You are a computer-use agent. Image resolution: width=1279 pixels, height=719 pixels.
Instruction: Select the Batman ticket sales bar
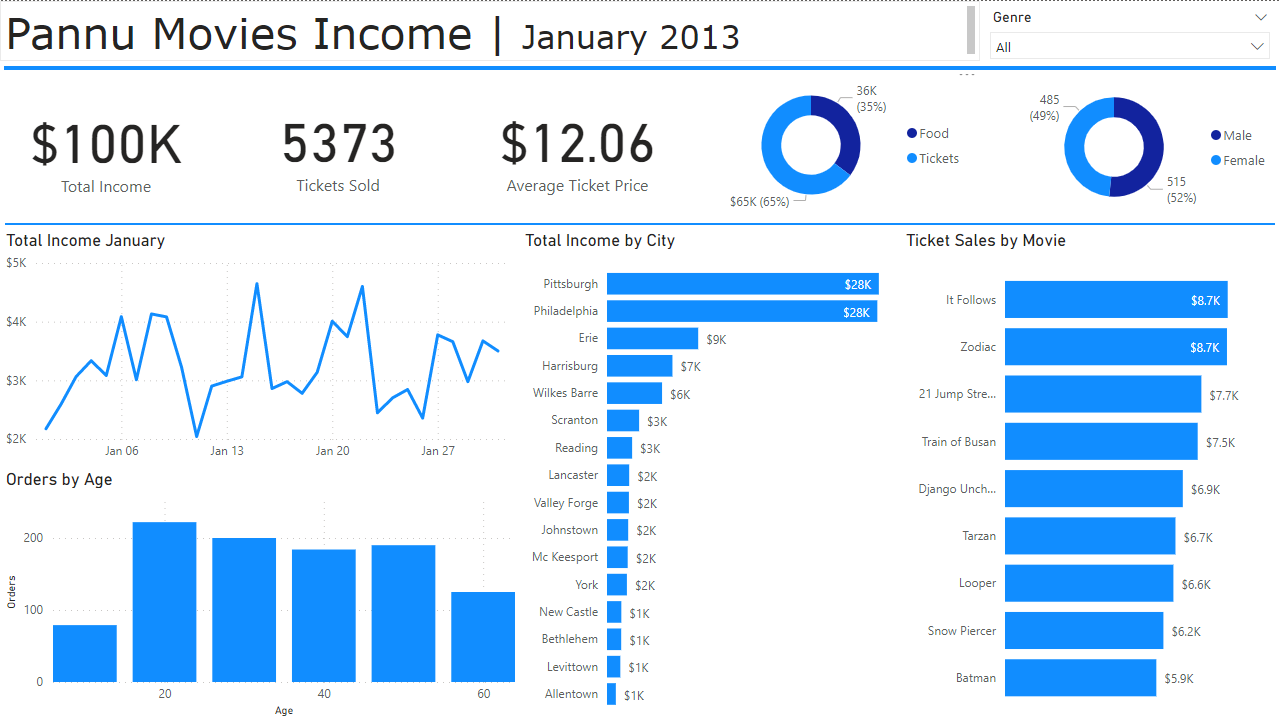pyautogui.click(x=1080, y=678)
